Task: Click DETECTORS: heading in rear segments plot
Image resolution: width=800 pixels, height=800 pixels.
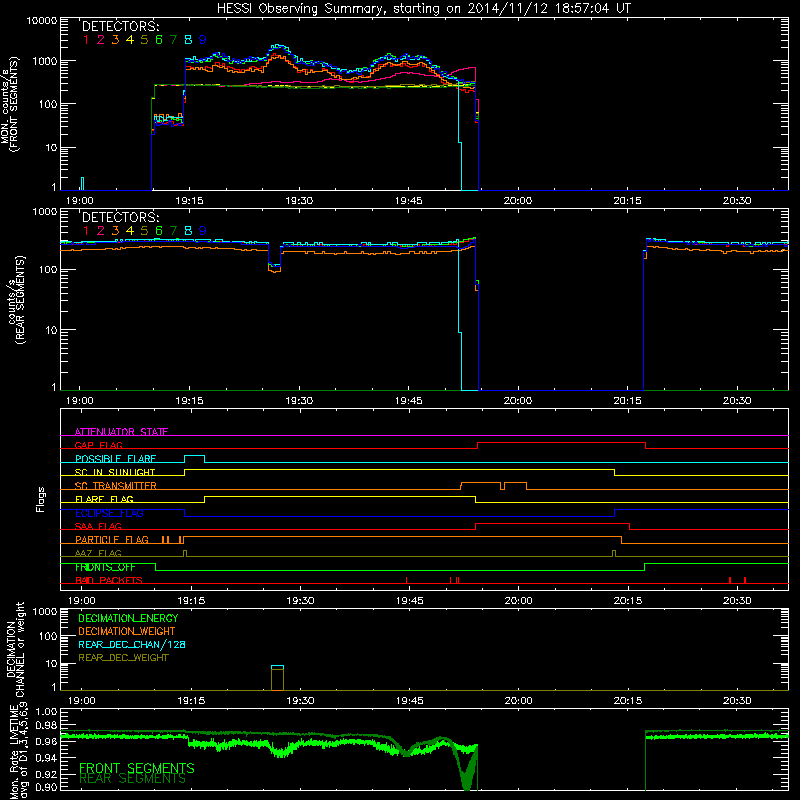Action: 120,217
